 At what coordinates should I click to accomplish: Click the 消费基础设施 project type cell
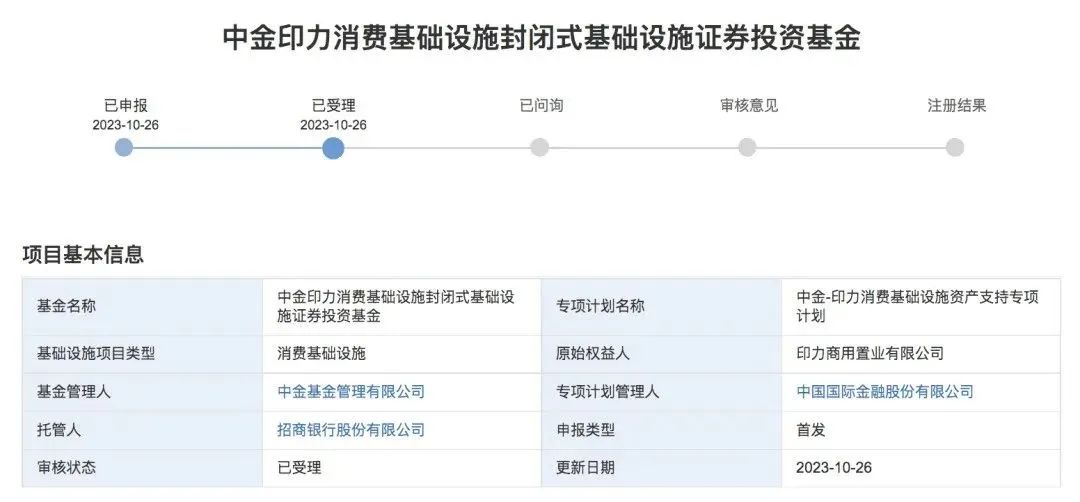pyautogui.click(x=402, y=354)
